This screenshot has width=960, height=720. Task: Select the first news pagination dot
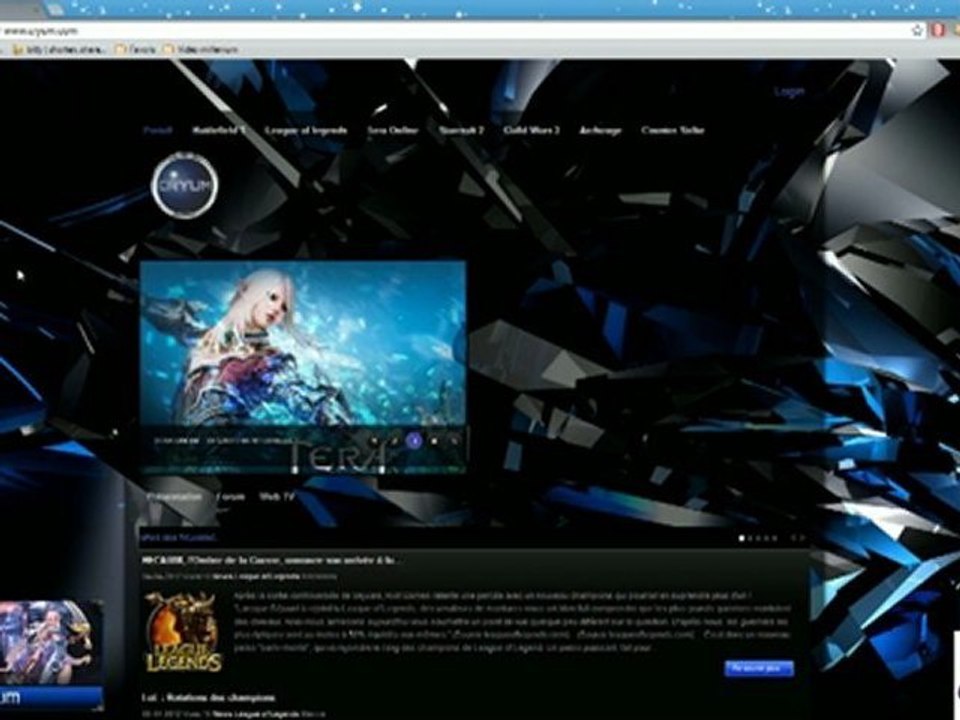741,538
